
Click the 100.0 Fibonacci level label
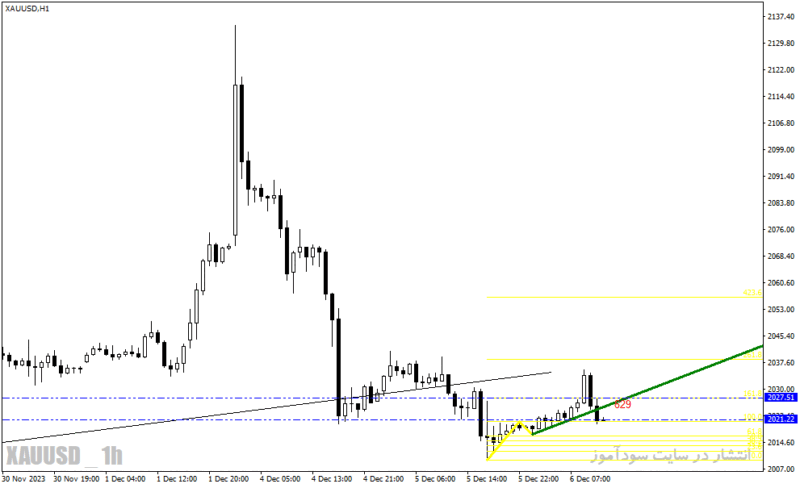[752, 417]
